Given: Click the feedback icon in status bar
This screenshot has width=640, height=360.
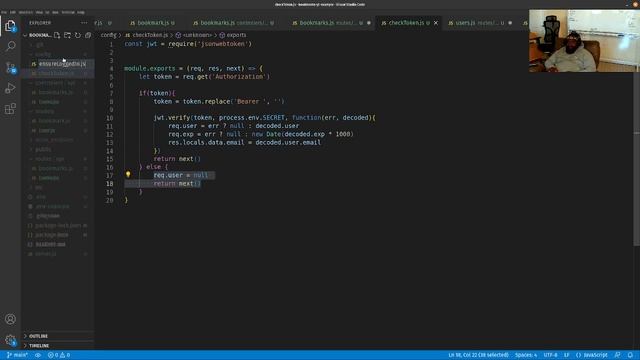Looking at the screenshot, I should coord(617,355).
